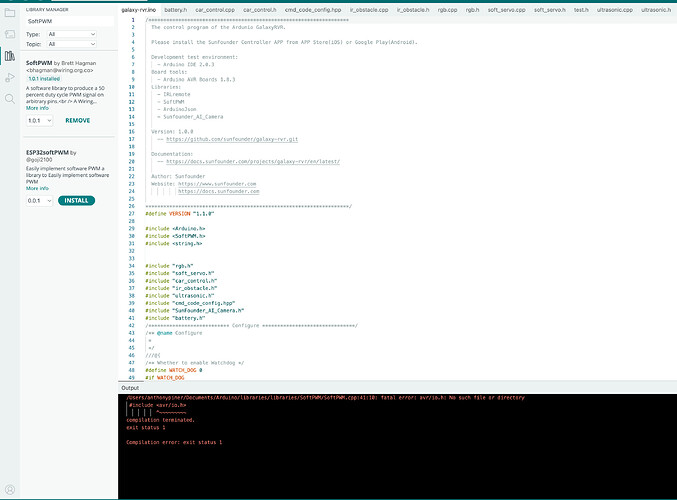Switch to the test.h tab

click(x=581, y=9)
